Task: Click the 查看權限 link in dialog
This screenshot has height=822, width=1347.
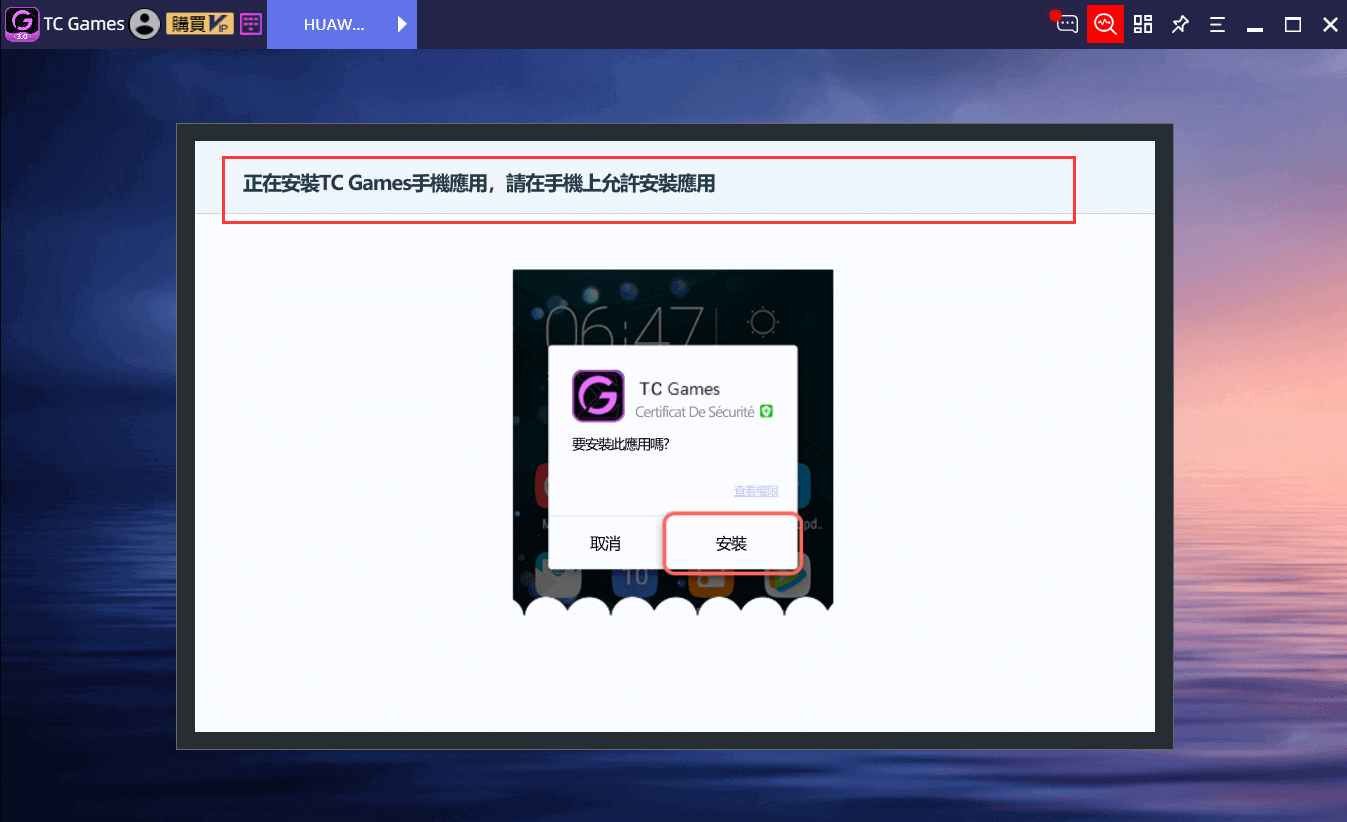Action: (756, 492)
